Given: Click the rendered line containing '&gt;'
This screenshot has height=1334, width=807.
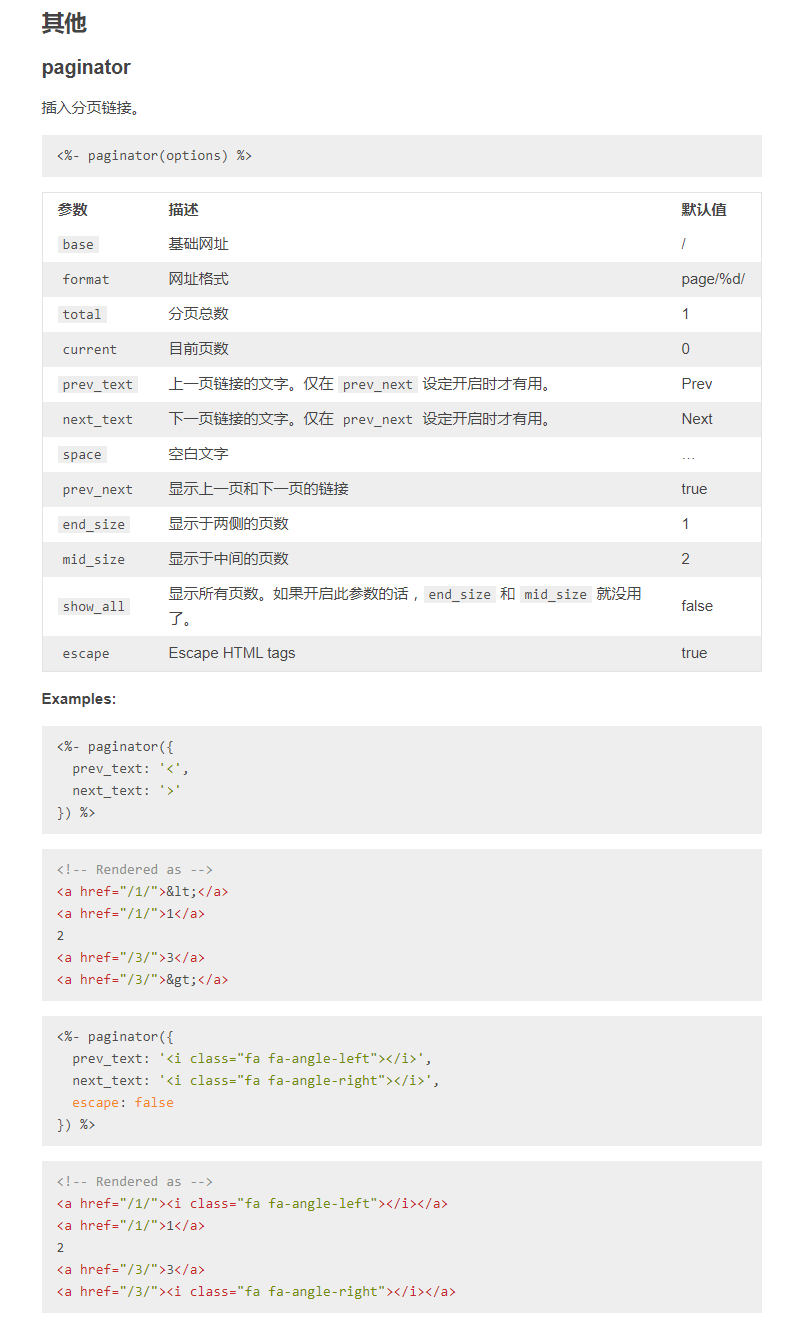Looking at the screenshot, I should point(143,980).
